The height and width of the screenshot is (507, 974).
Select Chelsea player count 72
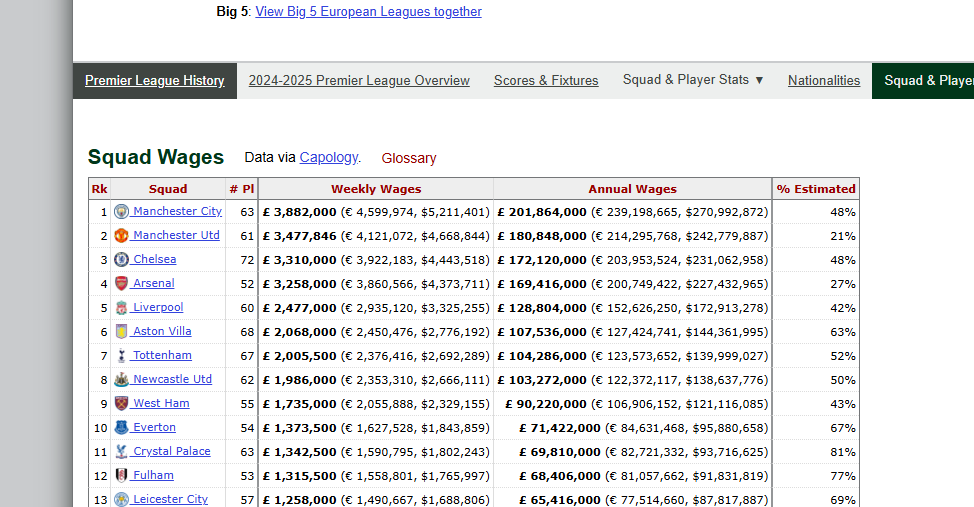(247, 260)
